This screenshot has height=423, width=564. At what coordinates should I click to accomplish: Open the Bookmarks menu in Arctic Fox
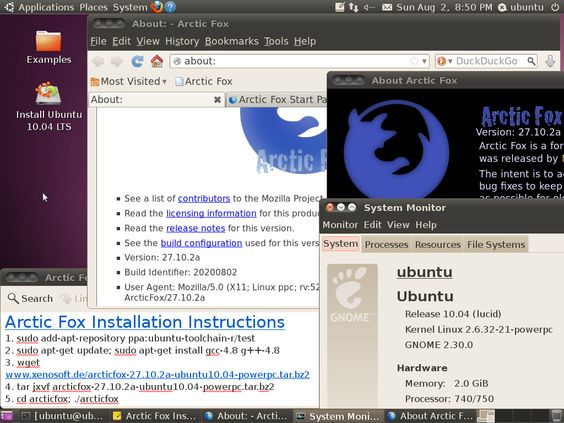[232, 41]
